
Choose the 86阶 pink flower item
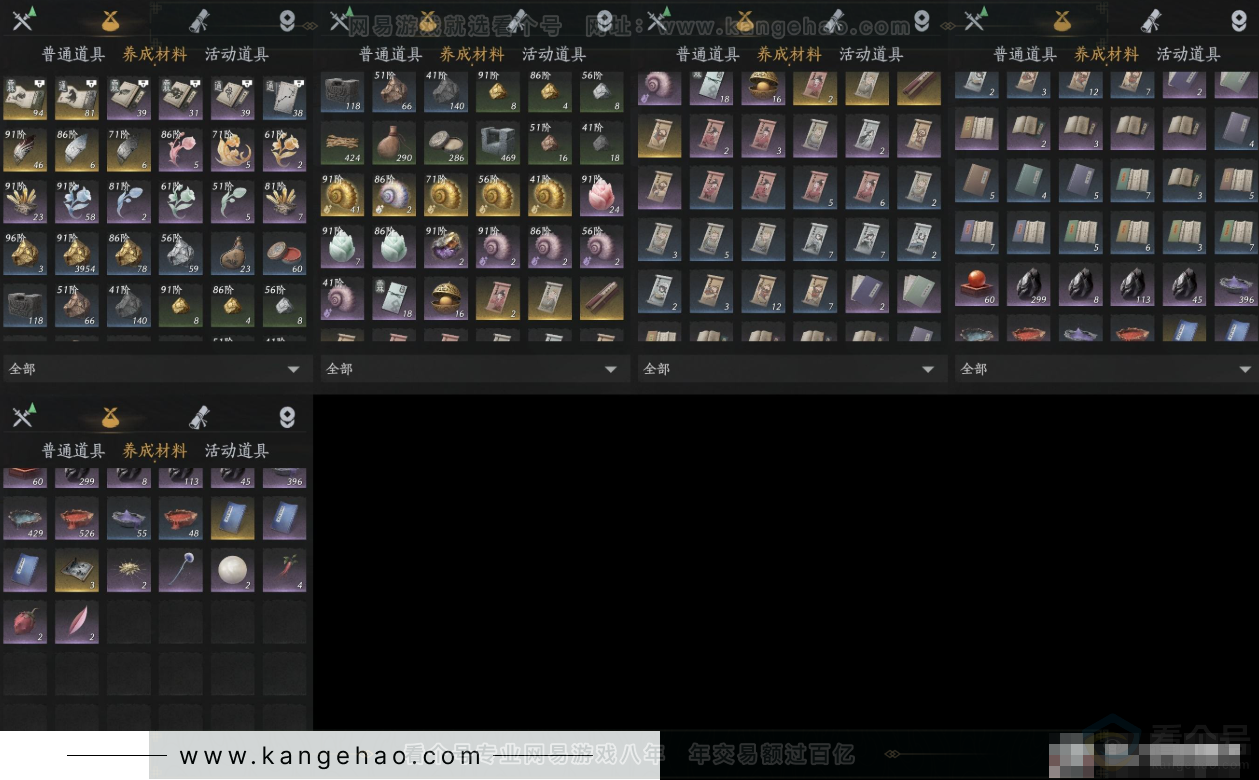pos(181,150)
